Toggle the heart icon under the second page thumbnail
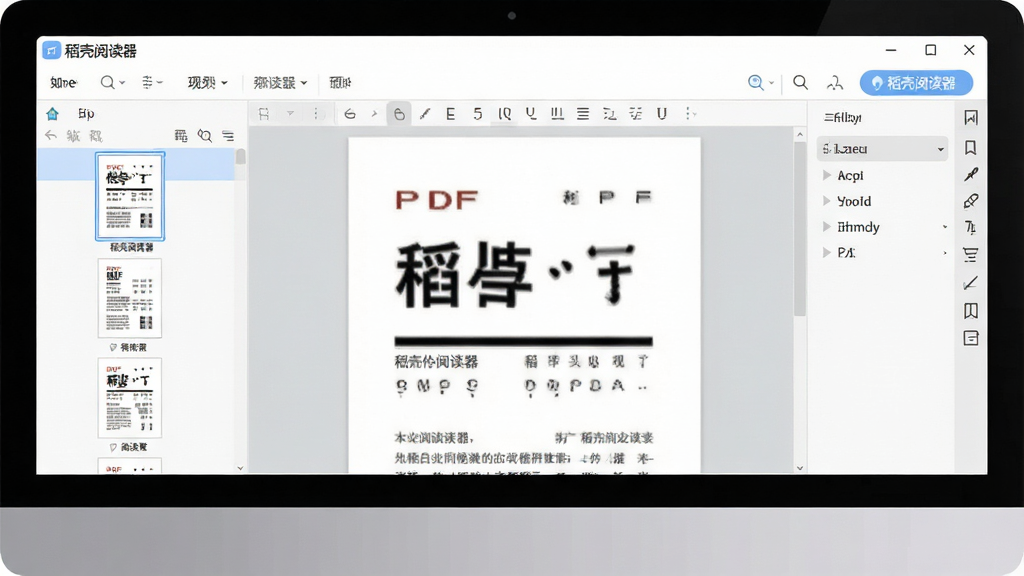The image size is (1024, 576). [x=113, y=347]
